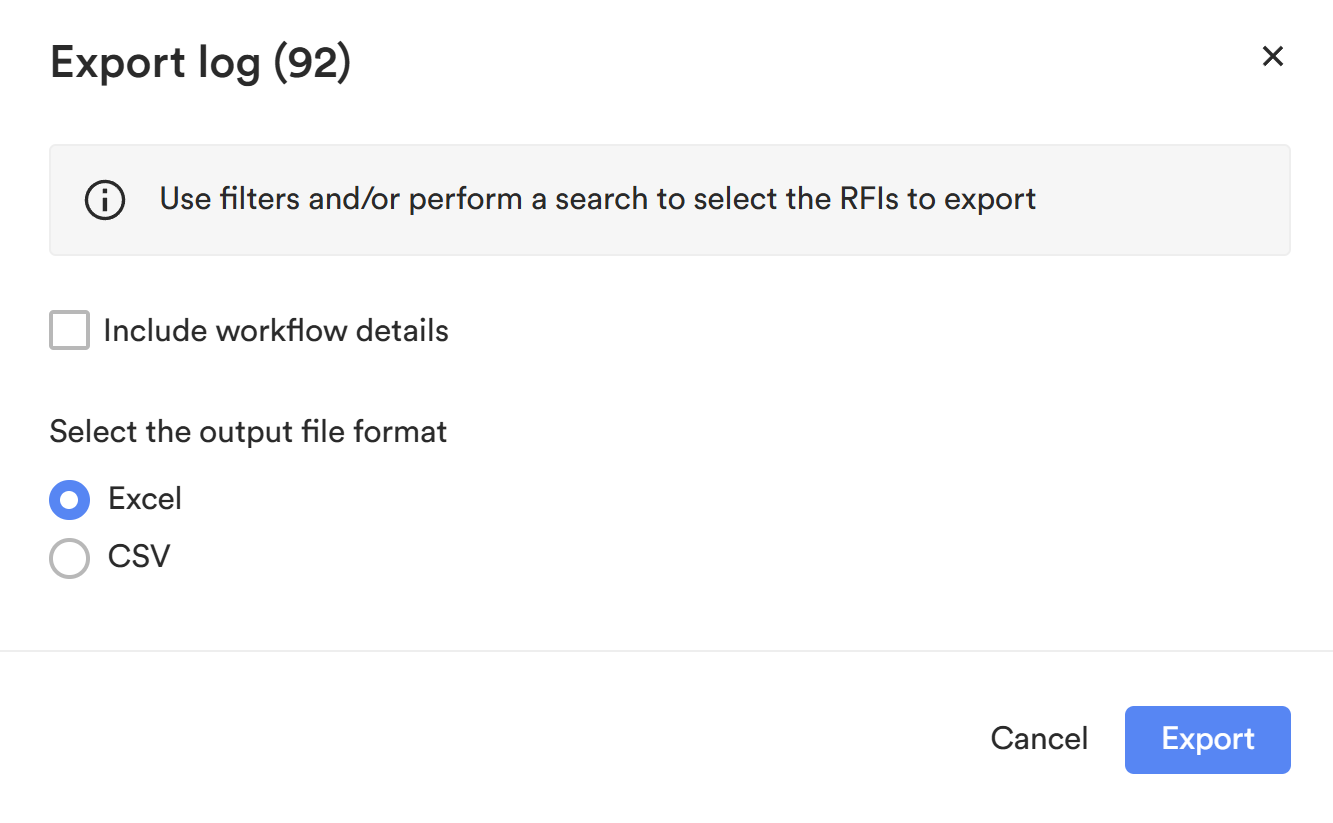Click the info icon before the RFIs message
1333x823 pixels.
[104, 199]
